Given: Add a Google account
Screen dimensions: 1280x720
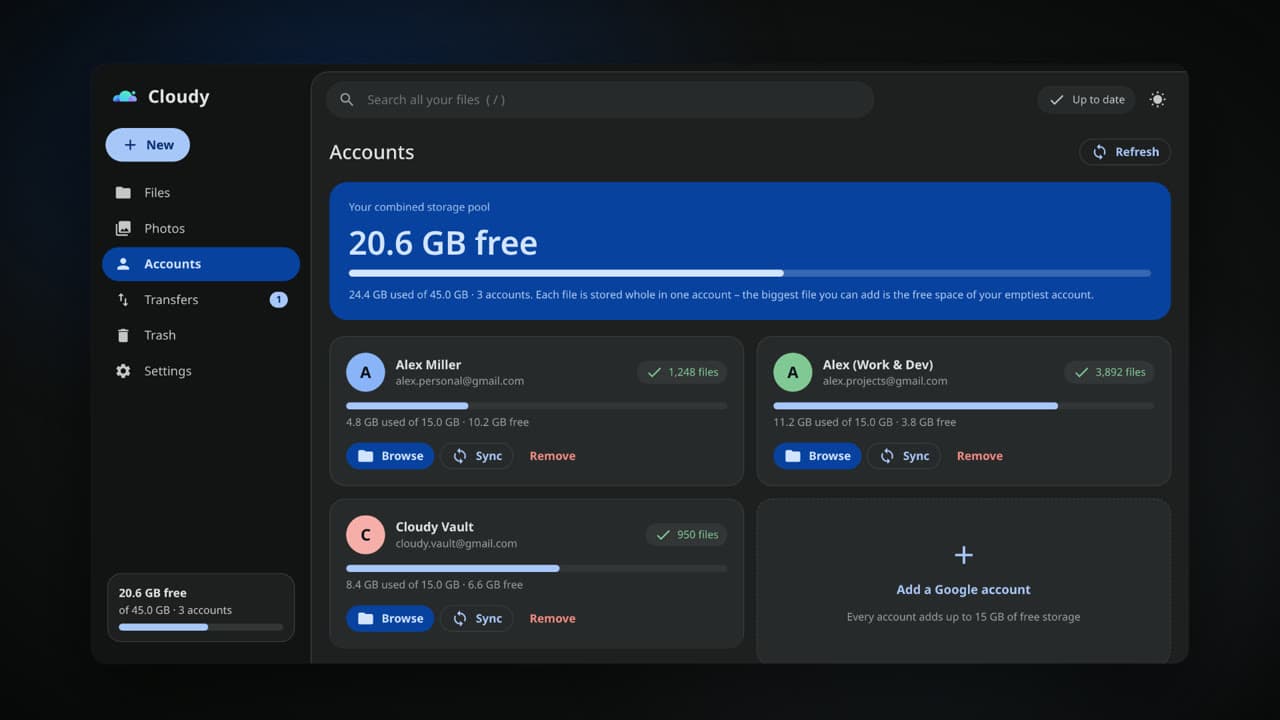Looking at the screenshot, I should pyautogui.click(x=963, y=581).
